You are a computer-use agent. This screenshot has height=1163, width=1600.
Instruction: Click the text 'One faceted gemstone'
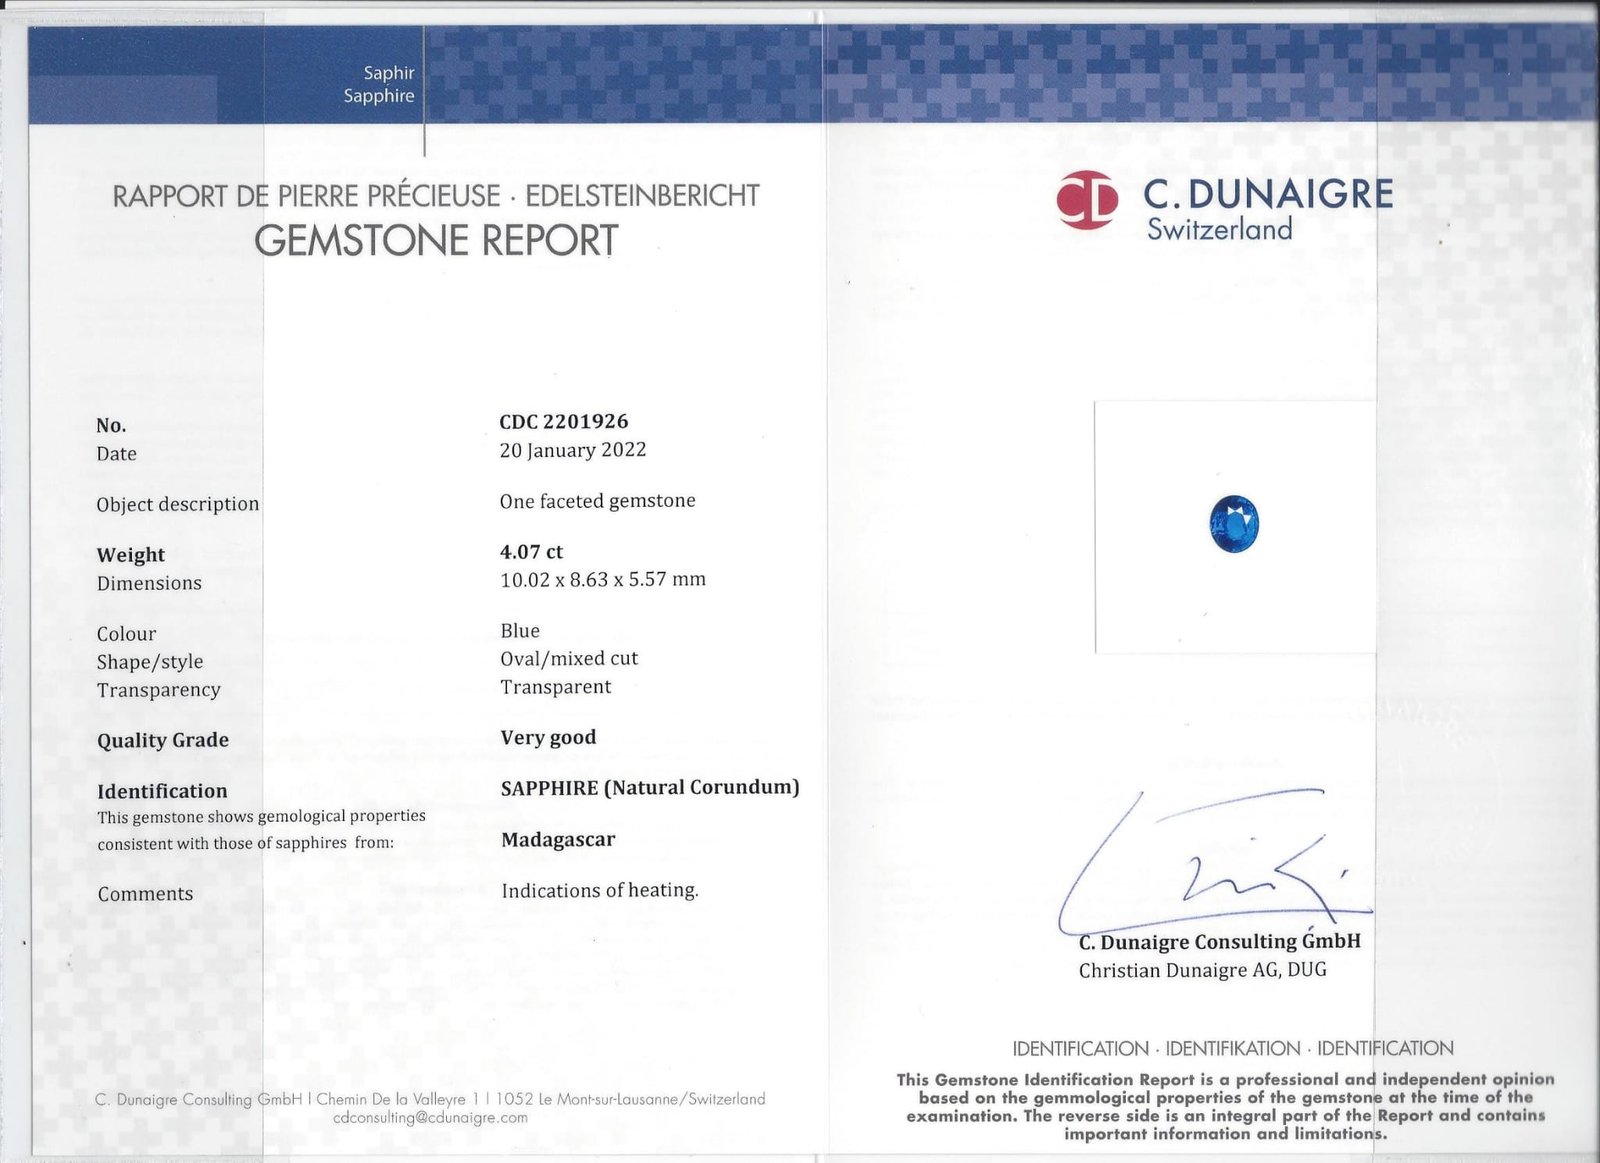point(598,501)
